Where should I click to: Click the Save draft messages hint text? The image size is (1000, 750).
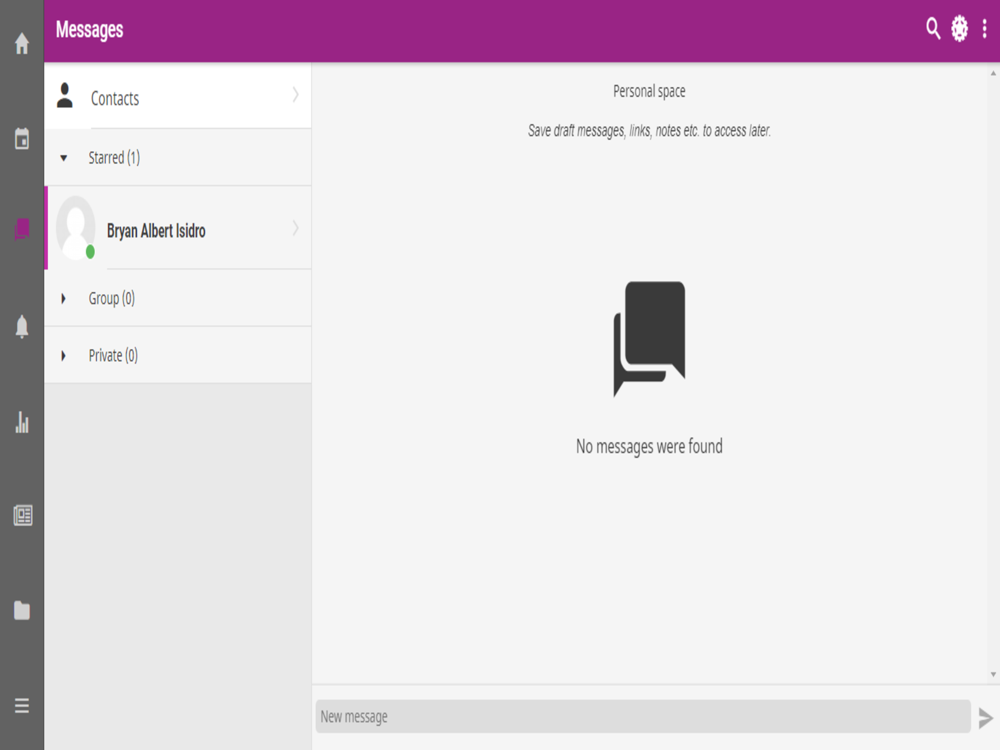[649, 131]
